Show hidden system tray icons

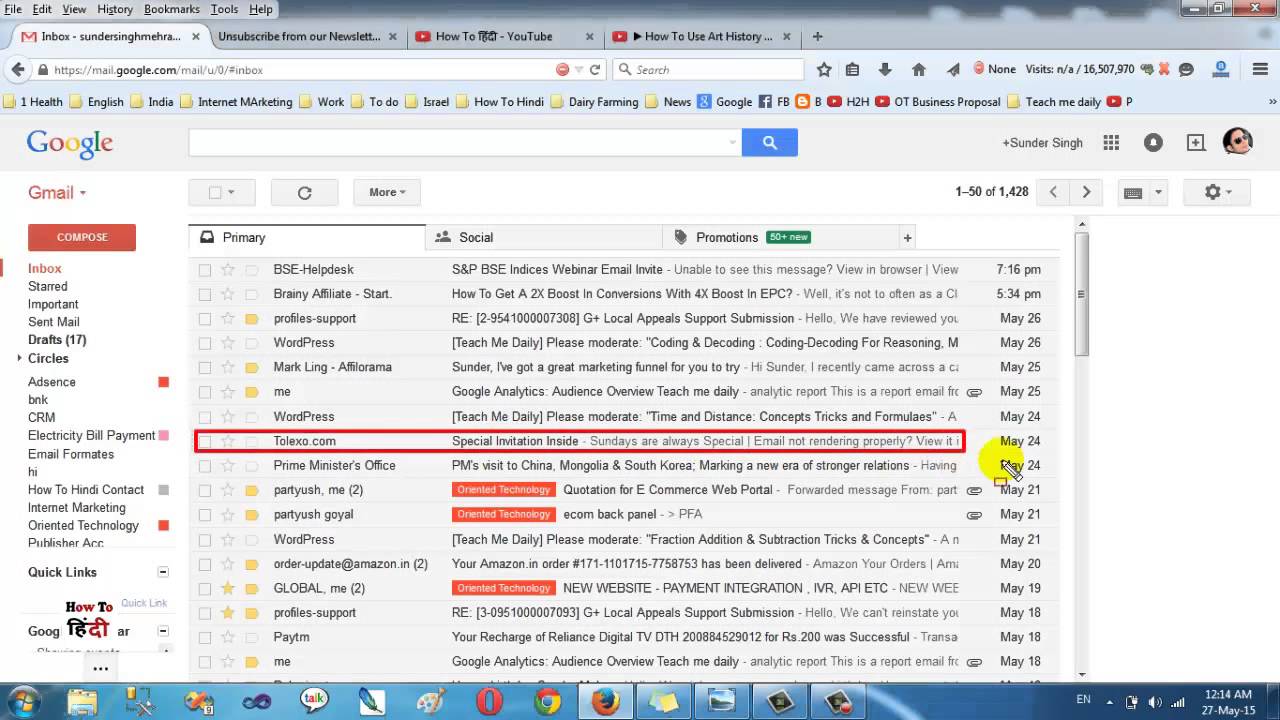click(x=1109, y=702)
